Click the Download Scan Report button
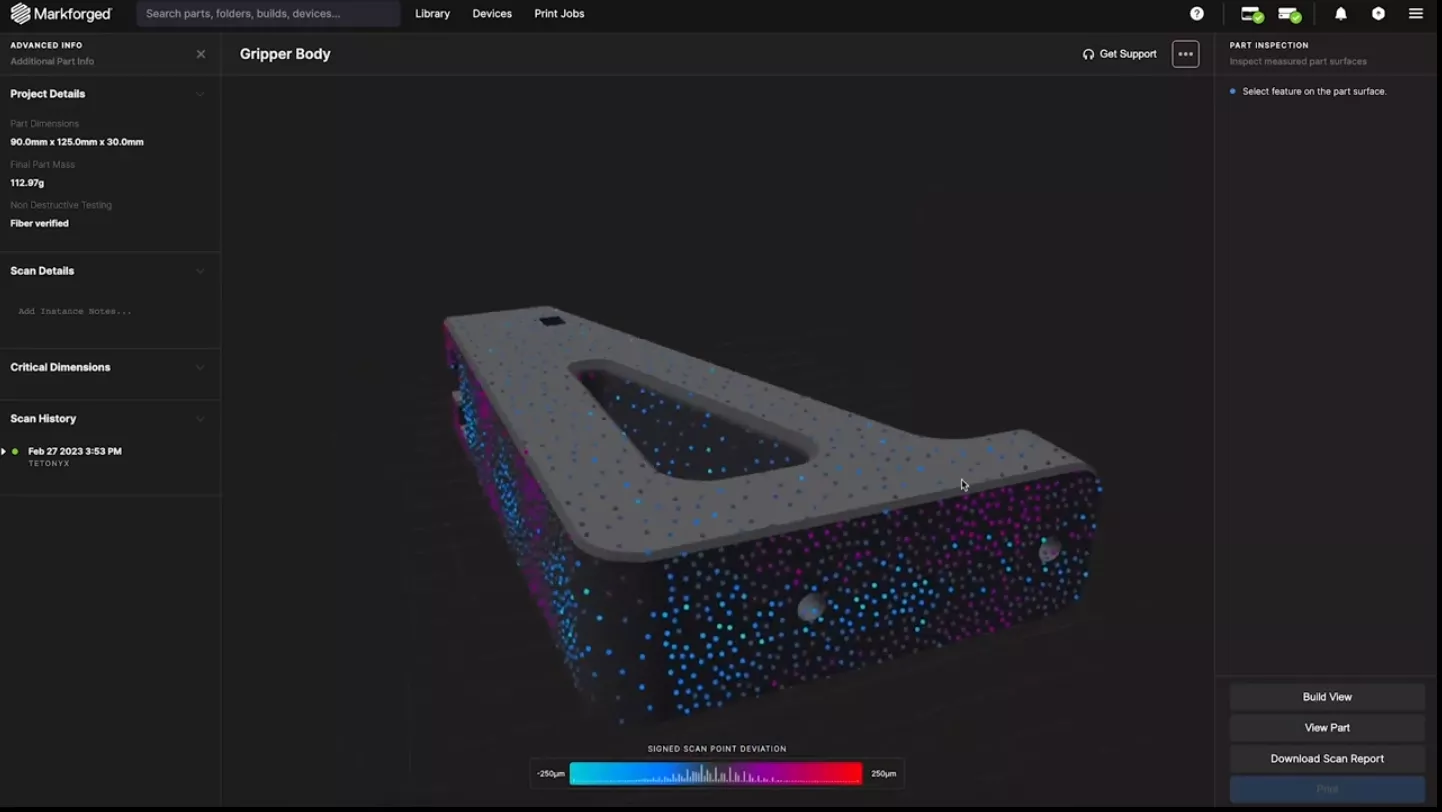 pyautogui.click(x=1326, y=758)
